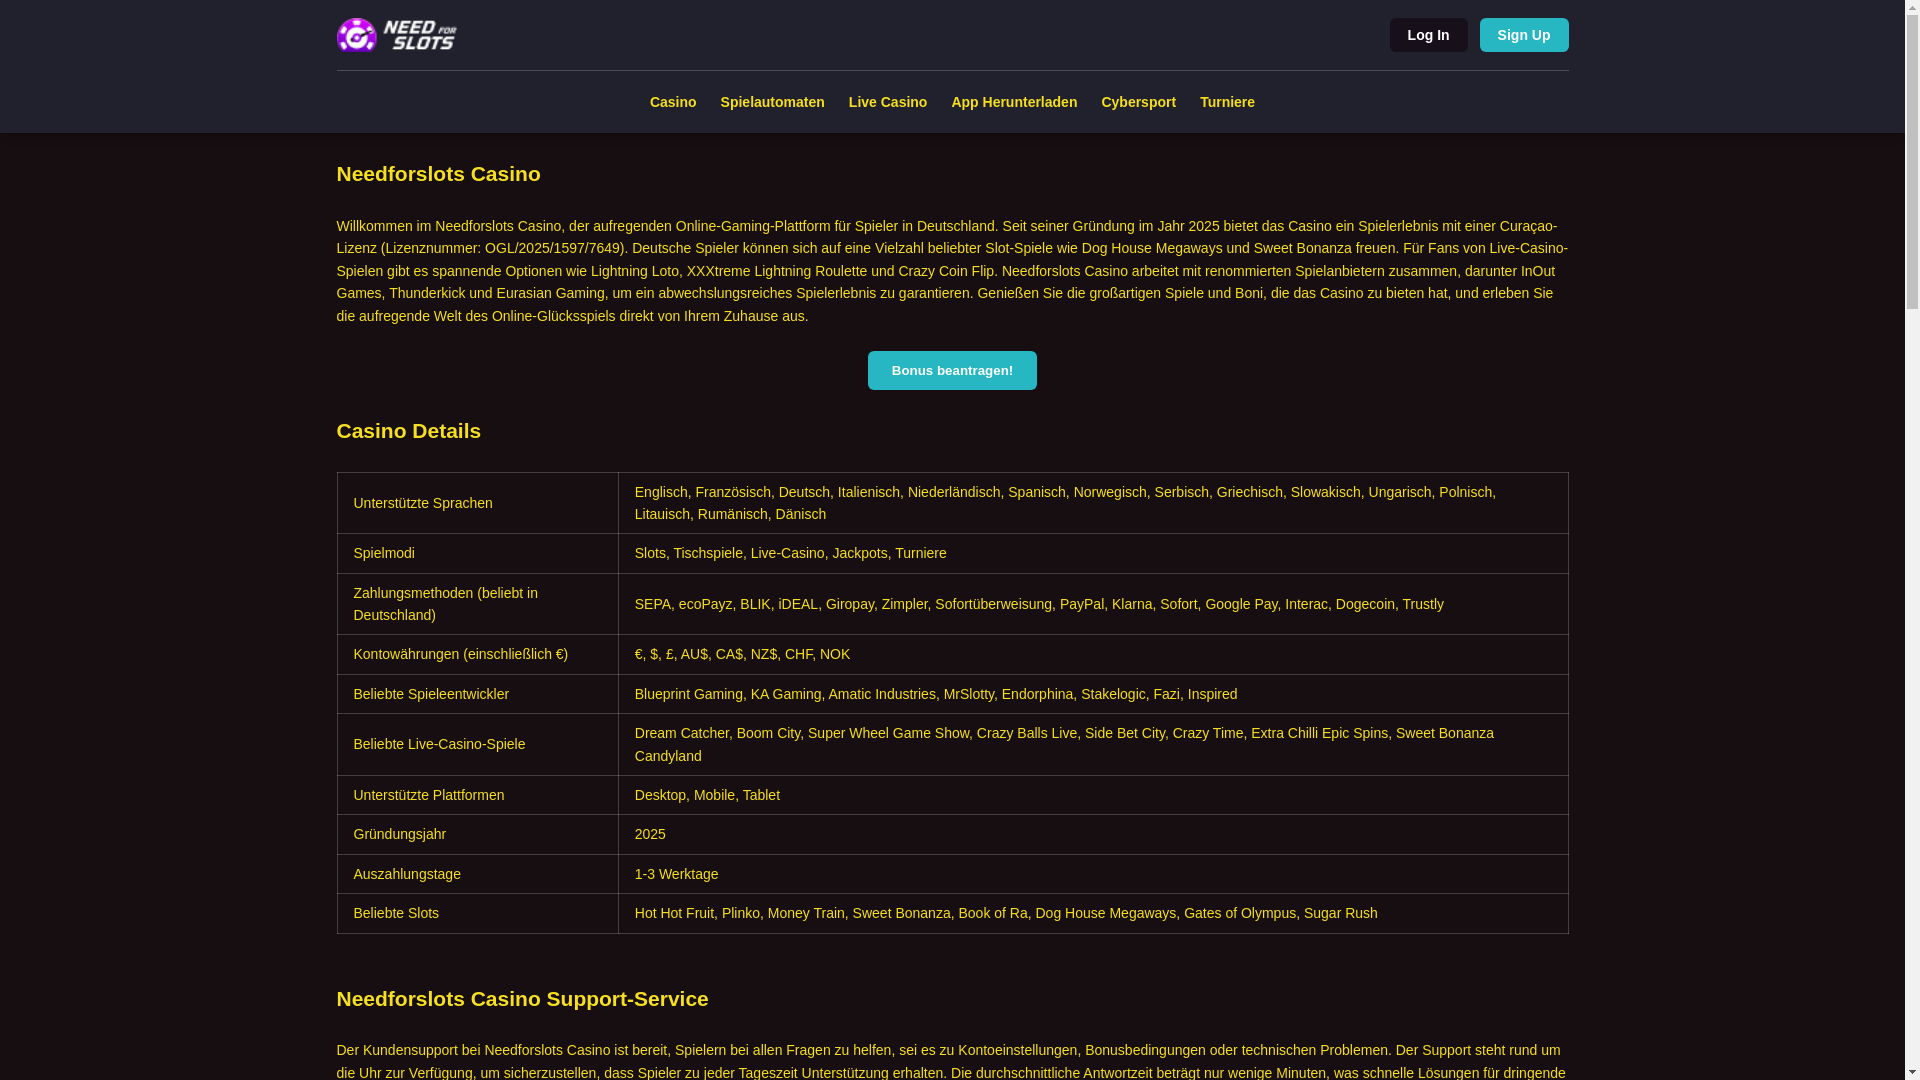
Task: Click the Need for Slots logo
Action: (397, 35)
